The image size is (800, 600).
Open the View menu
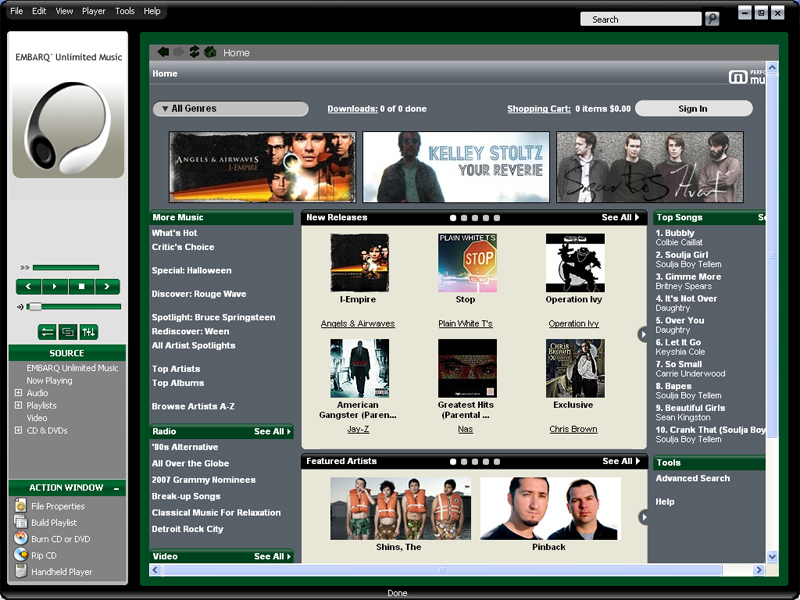point(64,11)
